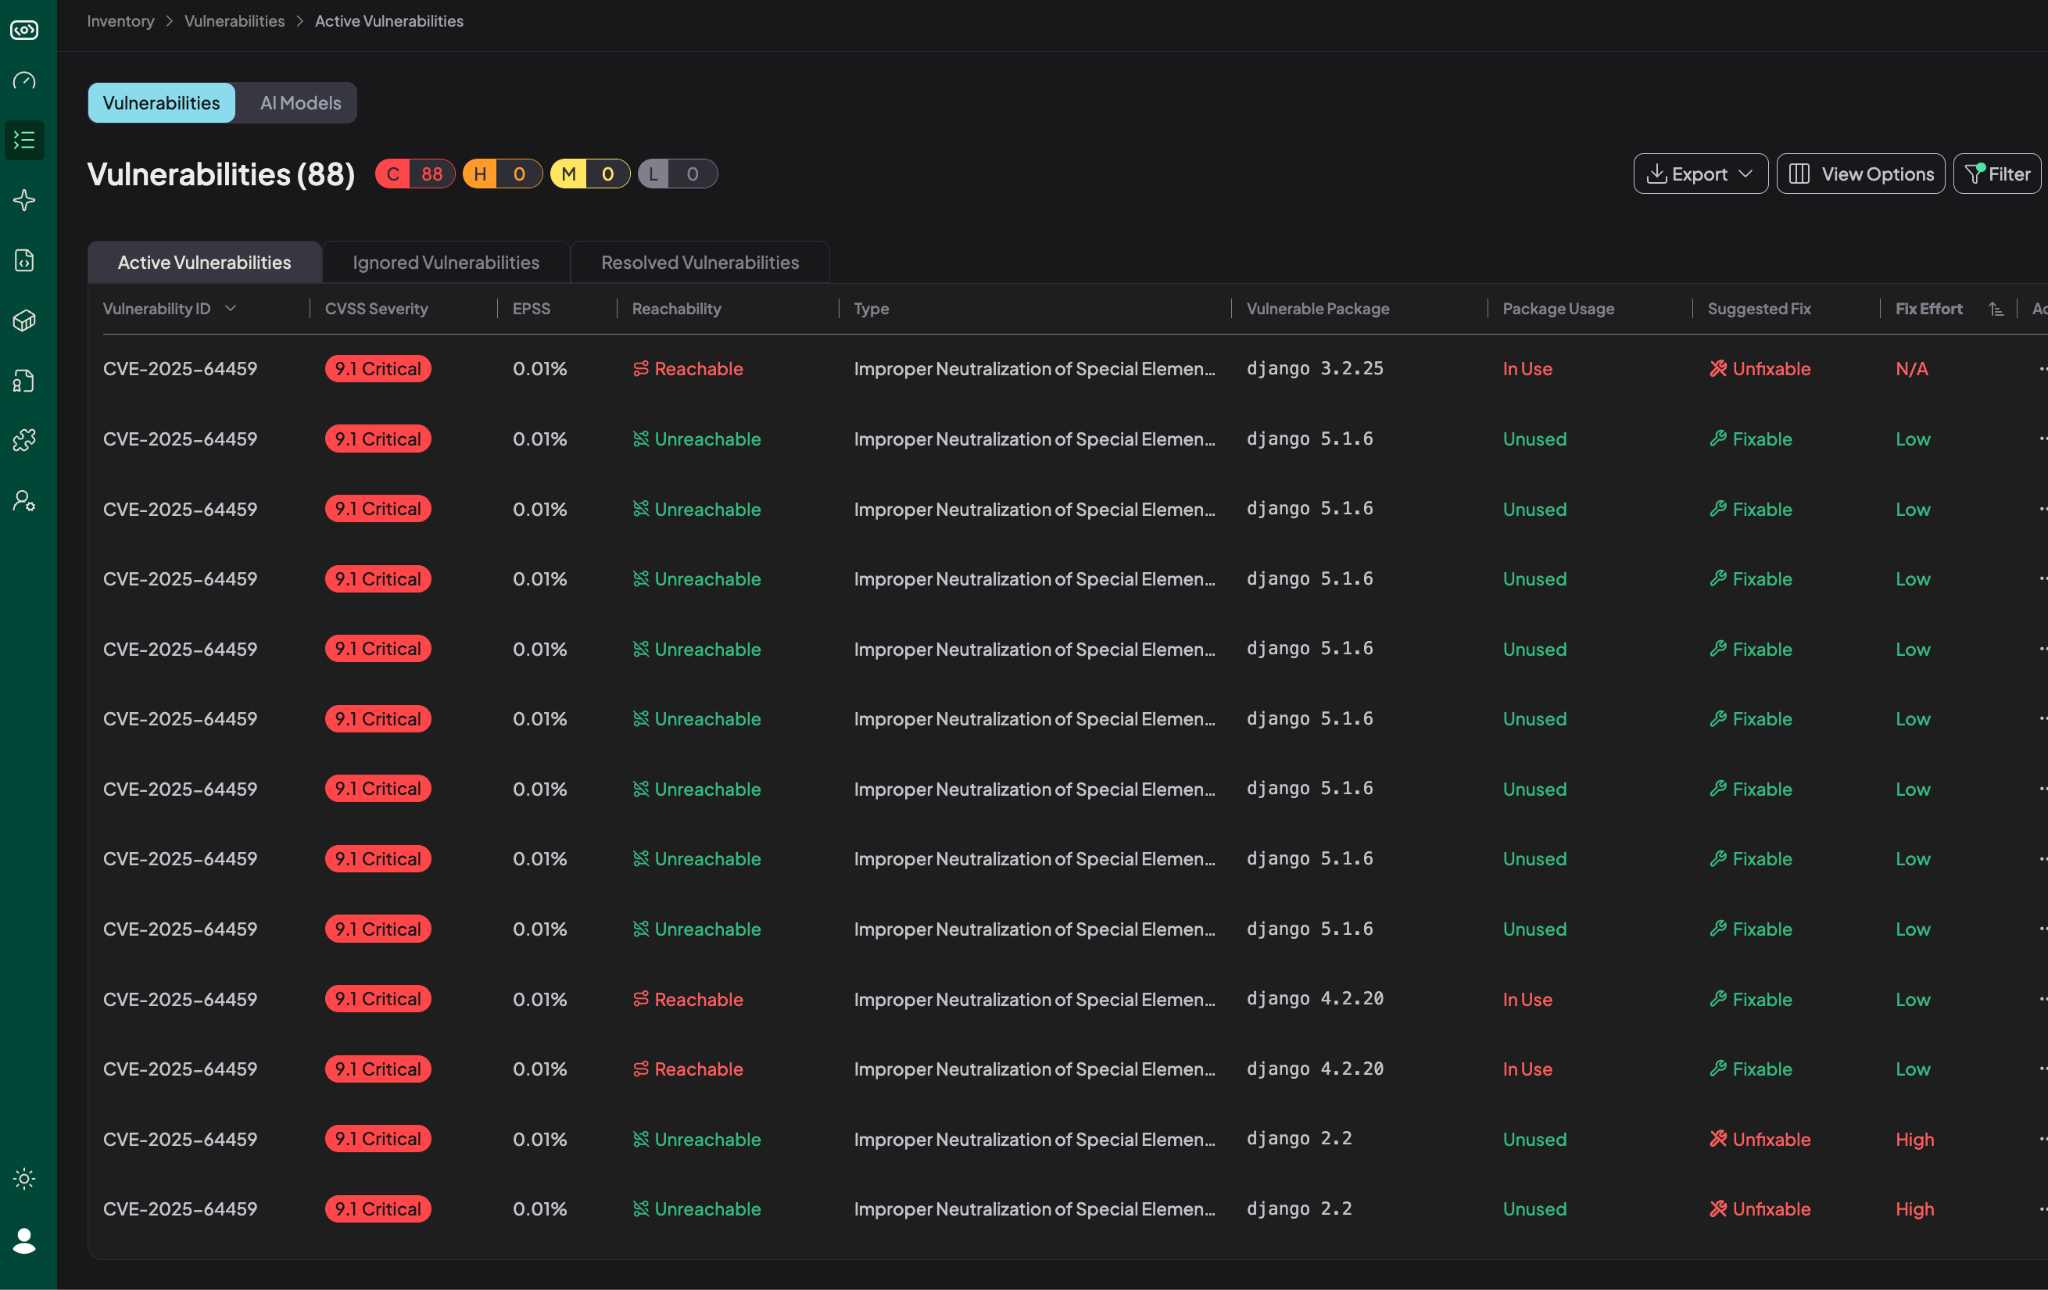The image size is (2048, 1290).
Task: Click the sparkle AI icon in sidebar
Action: tap(24, 200)
